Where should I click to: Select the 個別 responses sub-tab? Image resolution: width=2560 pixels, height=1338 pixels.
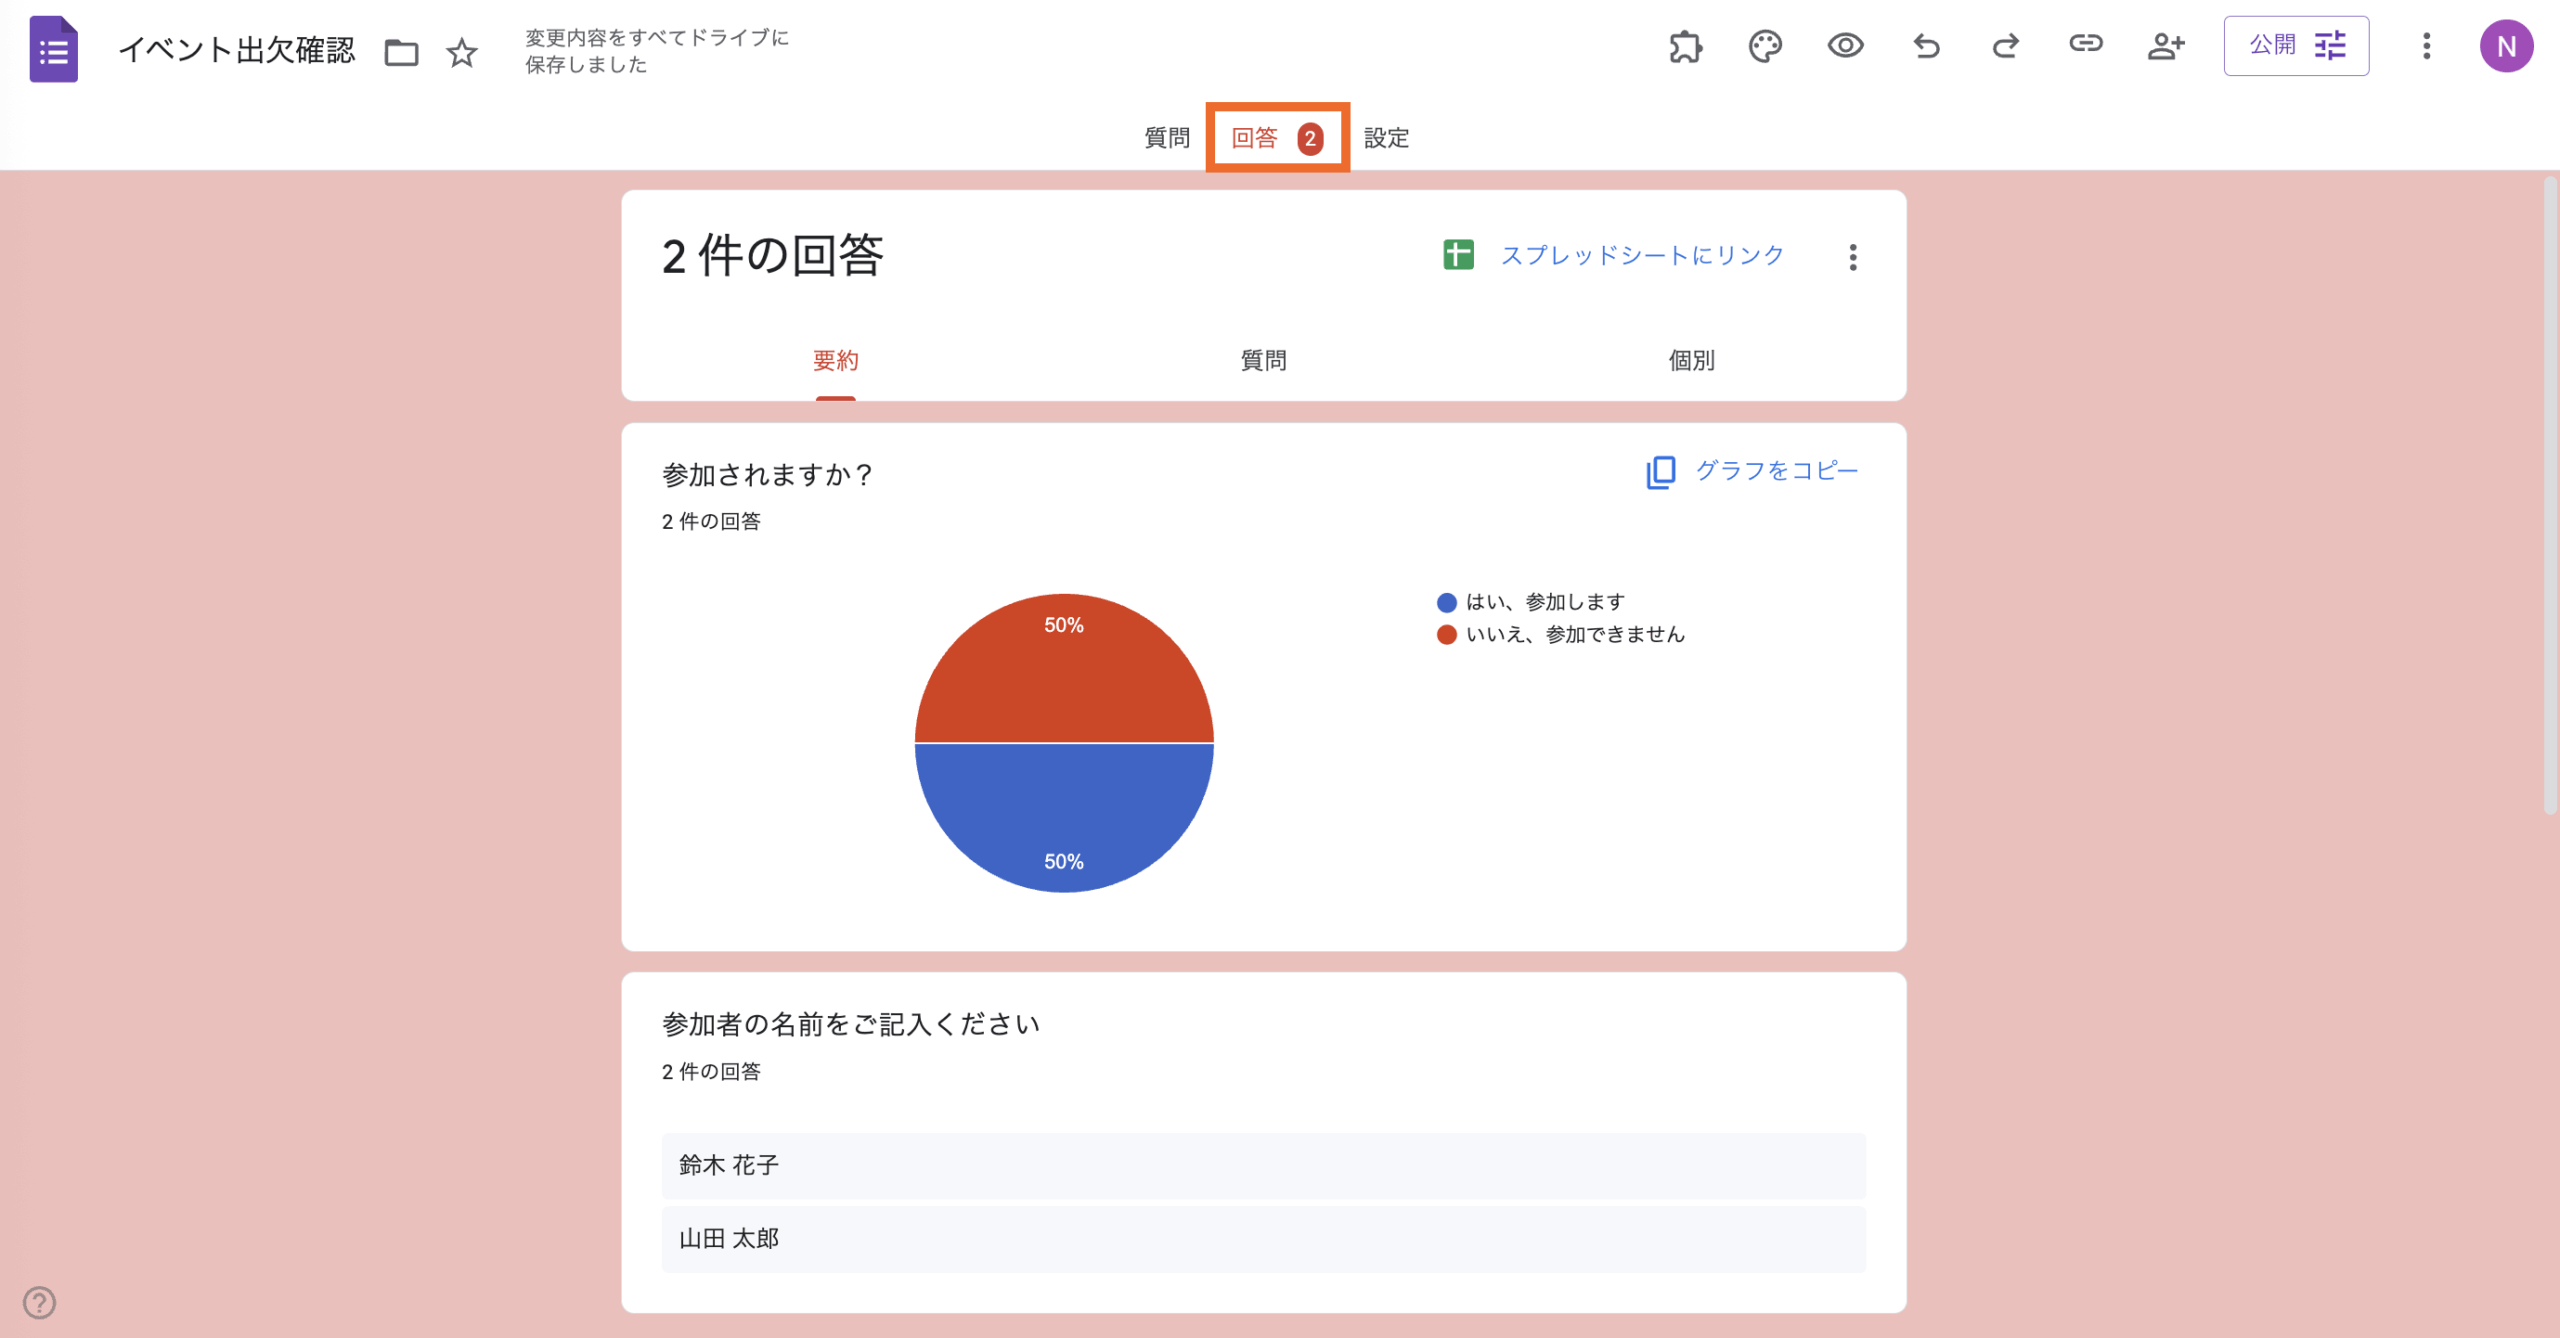click(1691, 360)
